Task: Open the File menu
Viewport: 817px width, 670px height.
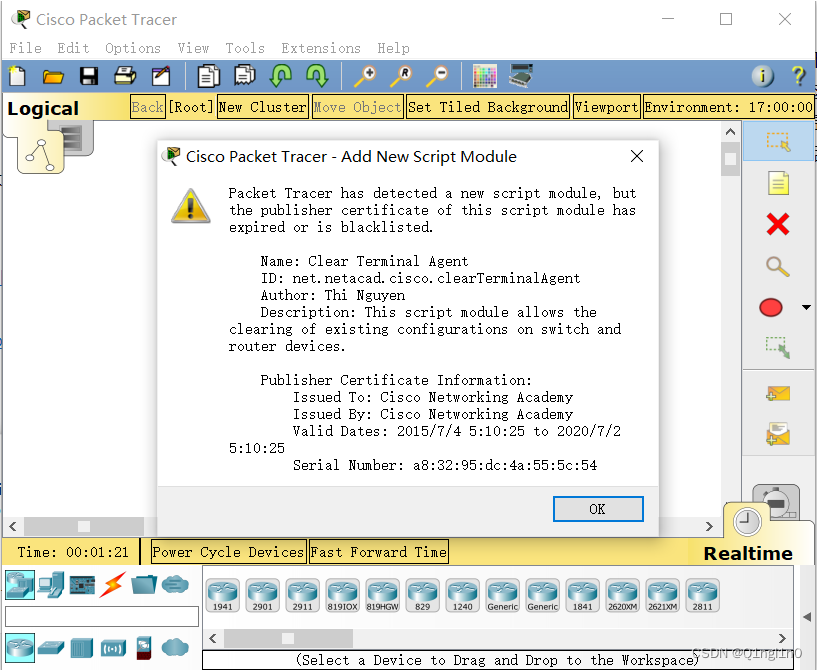Action: (x=26, y=48)
